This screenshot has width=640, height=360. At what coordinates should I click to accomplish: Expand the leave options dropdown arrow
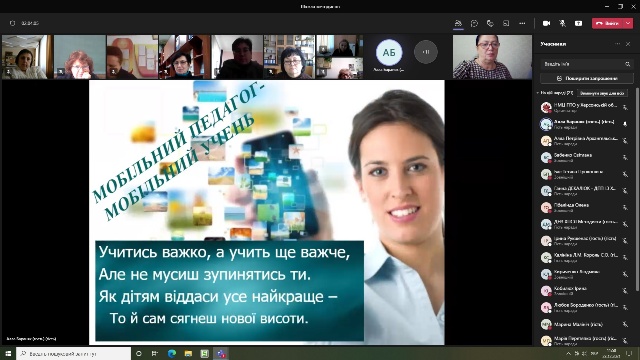tap(628, 24)
